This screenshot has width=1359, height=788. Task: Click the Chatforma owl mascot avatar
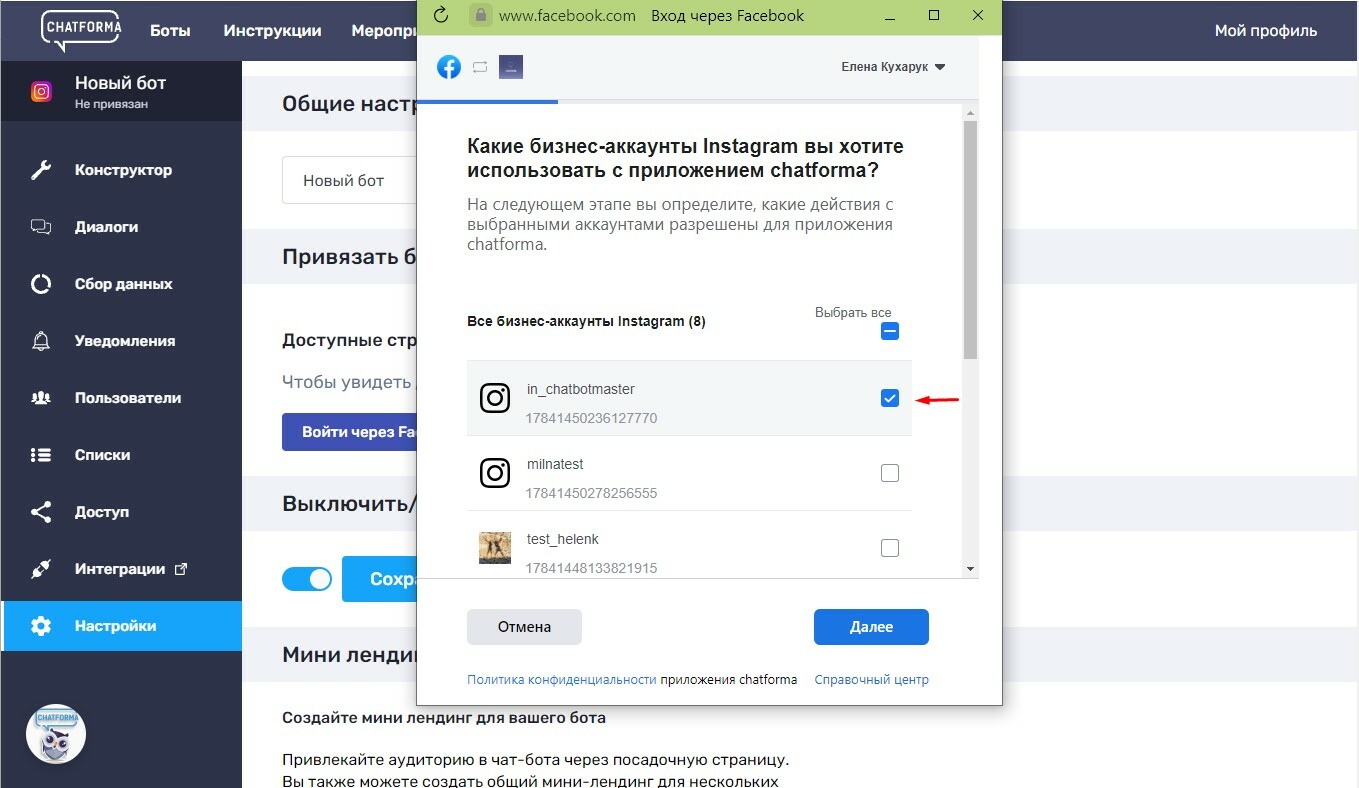tap(56, 734)
